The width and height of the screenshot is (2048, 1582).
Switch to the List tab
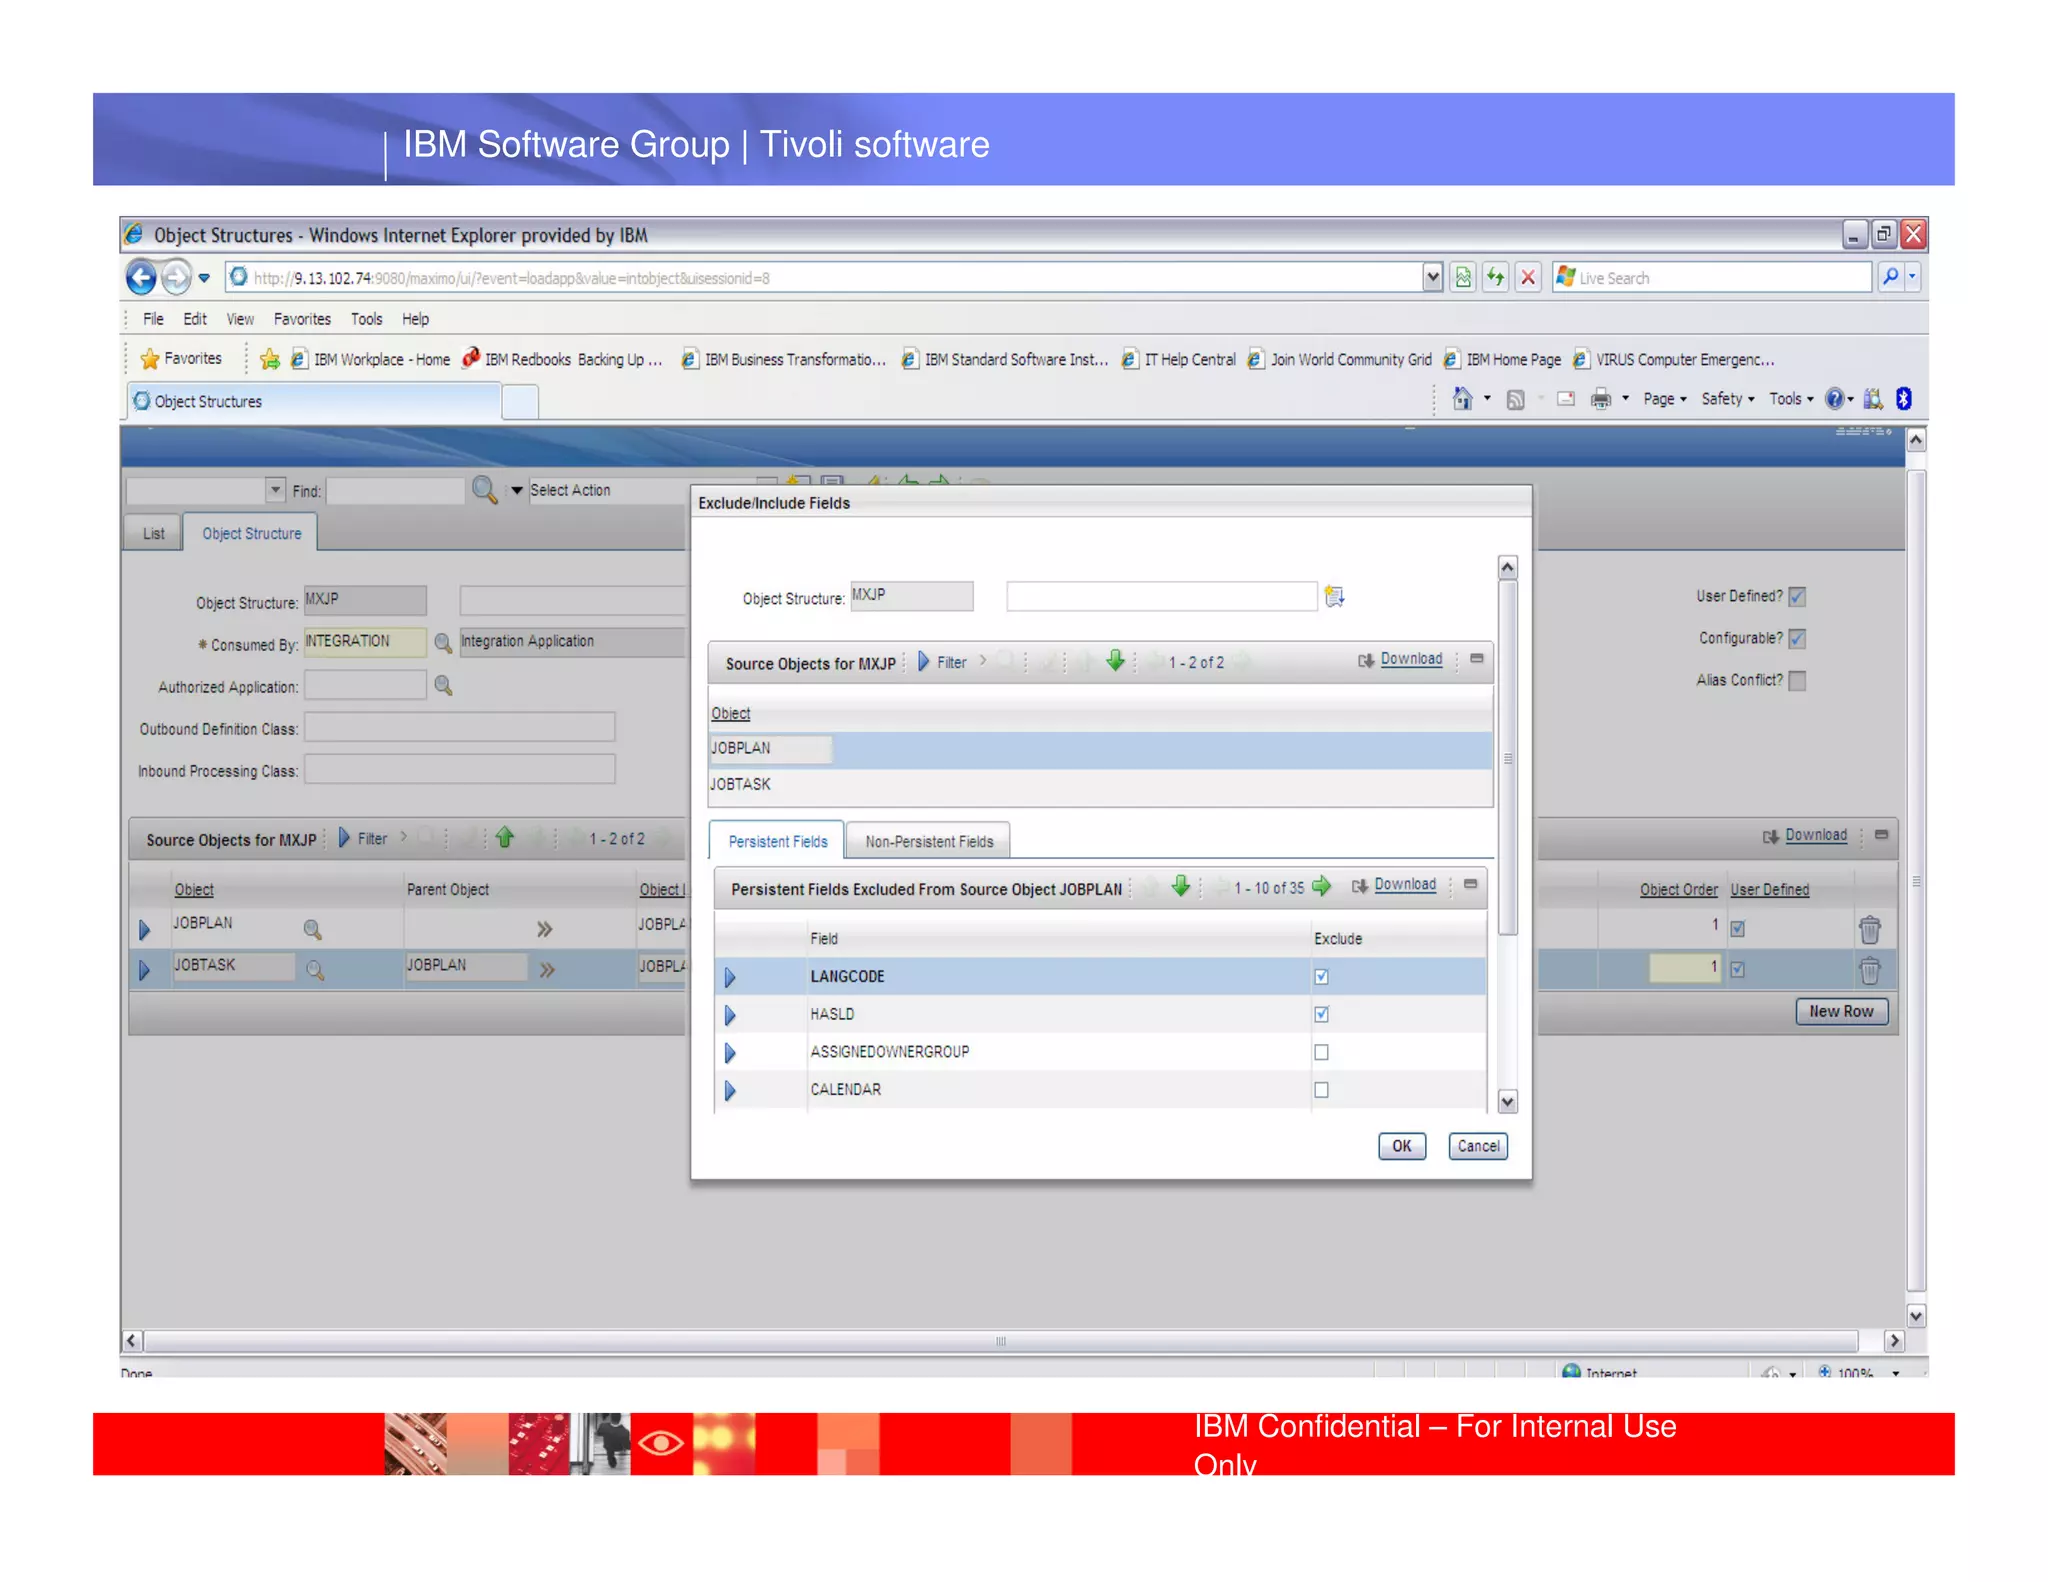(x=153, y=533)
